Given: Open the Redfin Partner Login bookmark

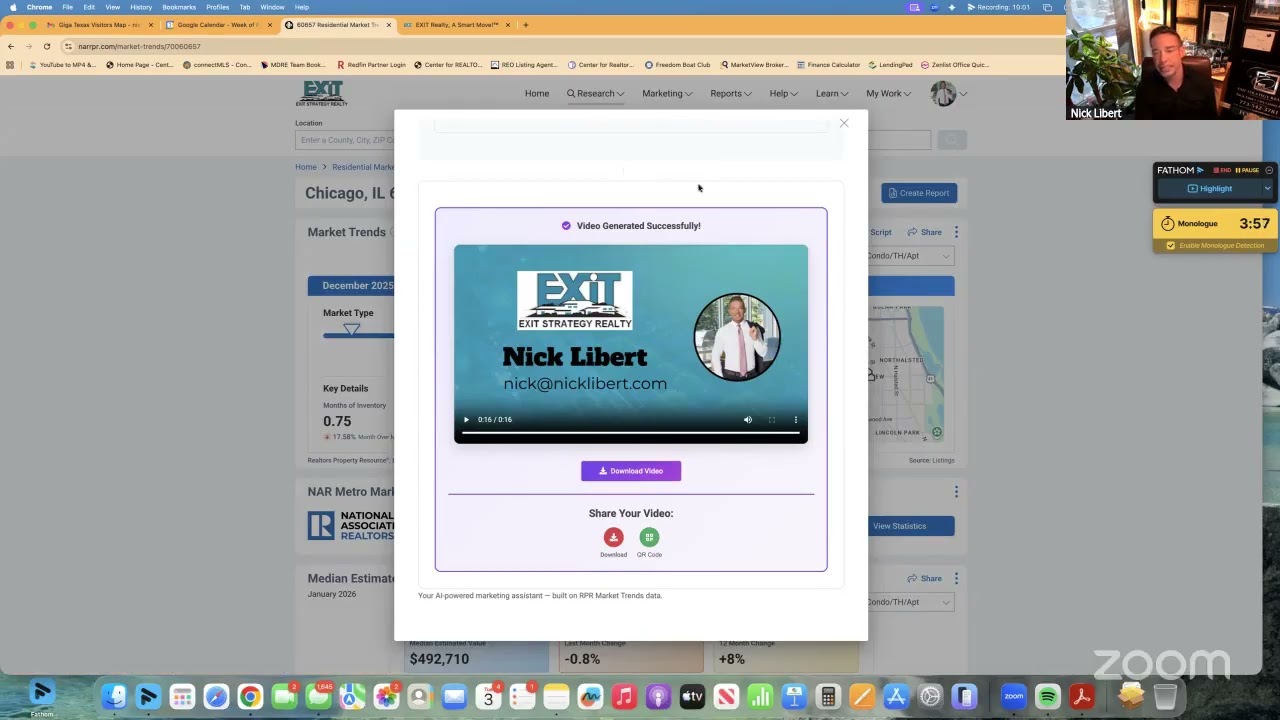Looking at the screenshot, I should (371, 65).
